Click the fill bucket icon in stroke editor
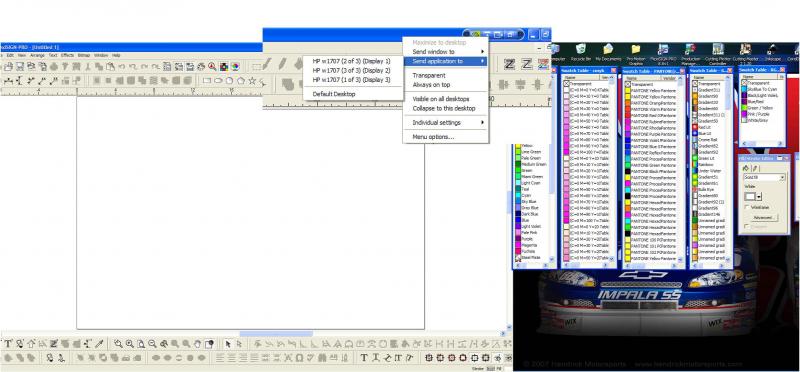800x372 pixels. click(745, 168)
